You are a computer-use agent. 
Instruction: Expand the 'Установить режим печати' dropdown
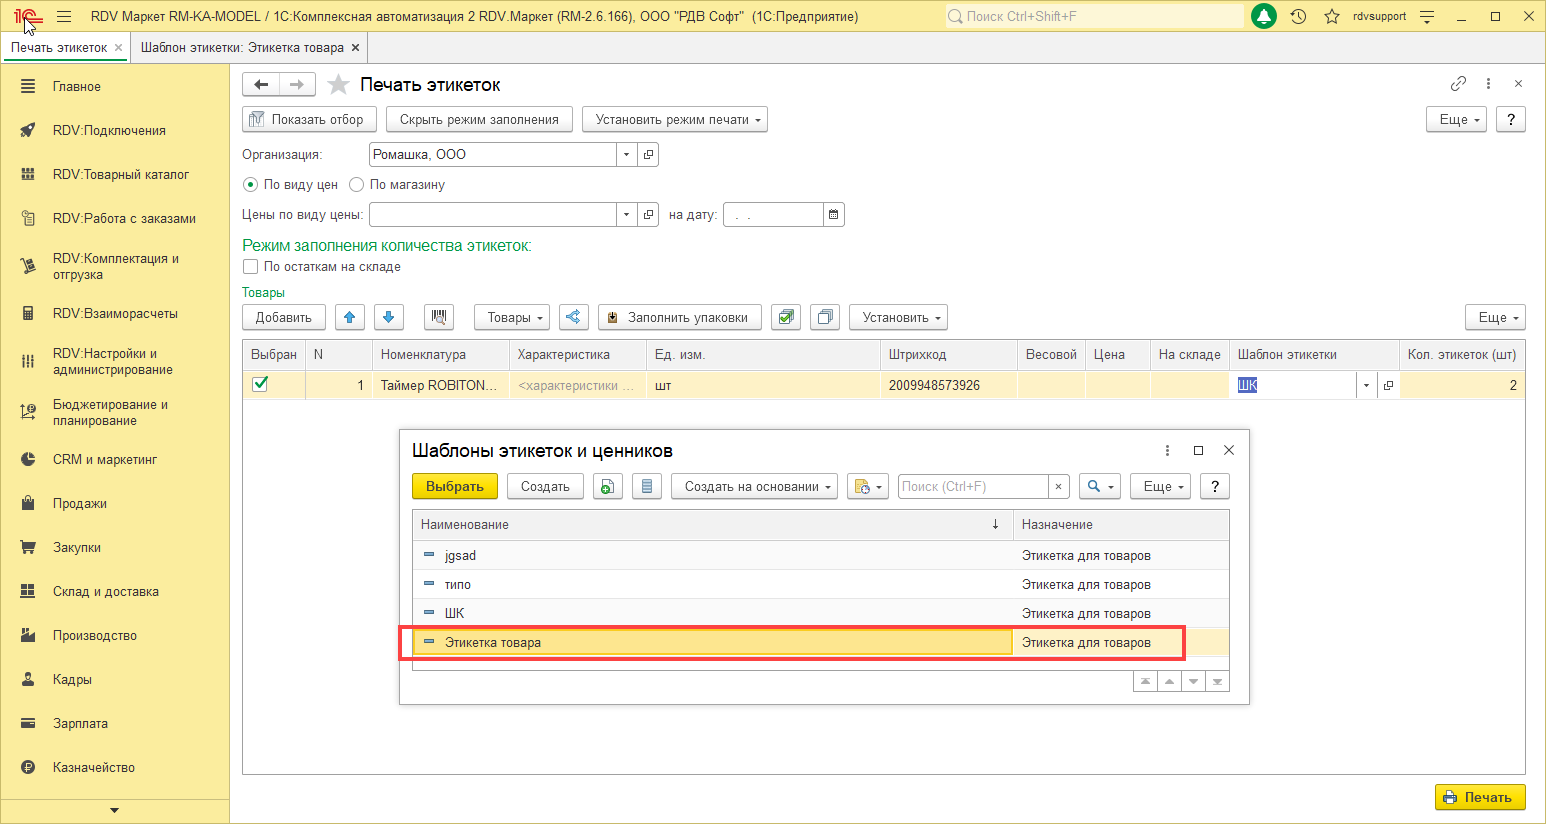[x=675, y=120]
